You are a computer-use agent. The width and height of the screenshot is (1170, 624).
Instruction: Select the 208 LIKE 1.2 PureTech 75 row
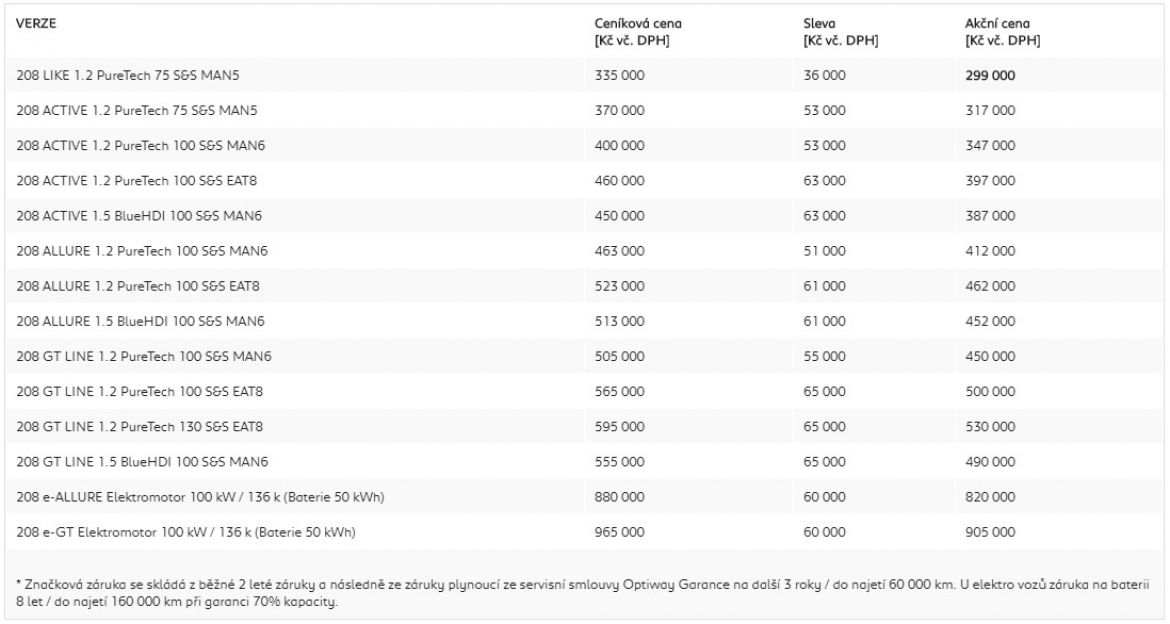pyautogui.click(x=584, y=75)
